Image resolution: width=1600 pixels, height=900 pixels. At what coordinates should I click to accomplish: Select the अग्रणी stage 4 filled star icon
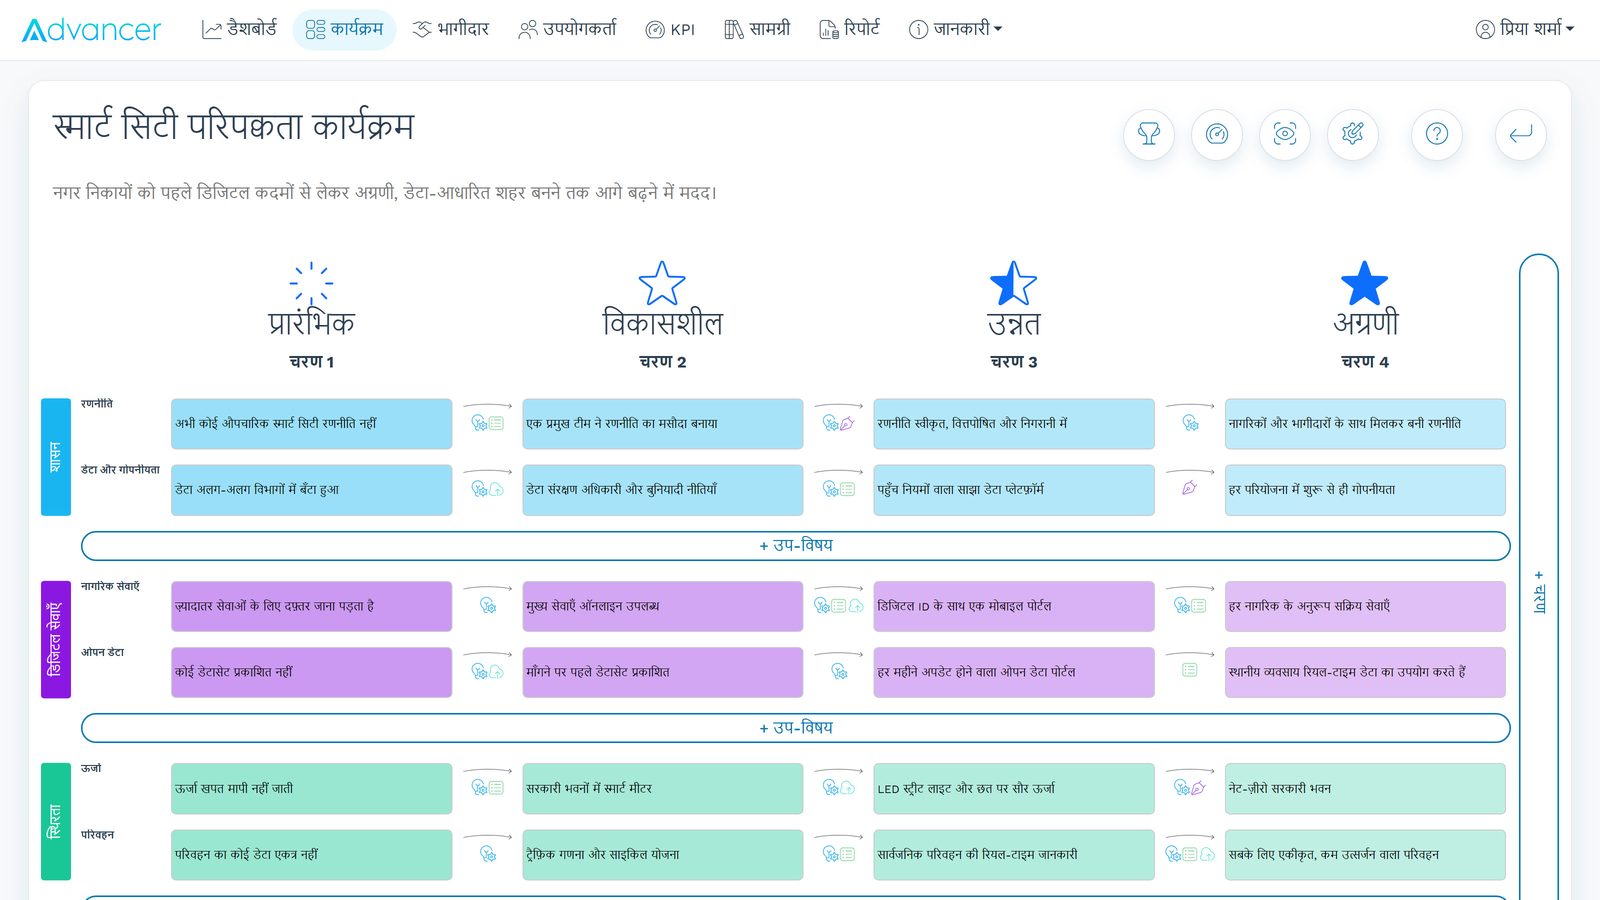coord(1364,284)
